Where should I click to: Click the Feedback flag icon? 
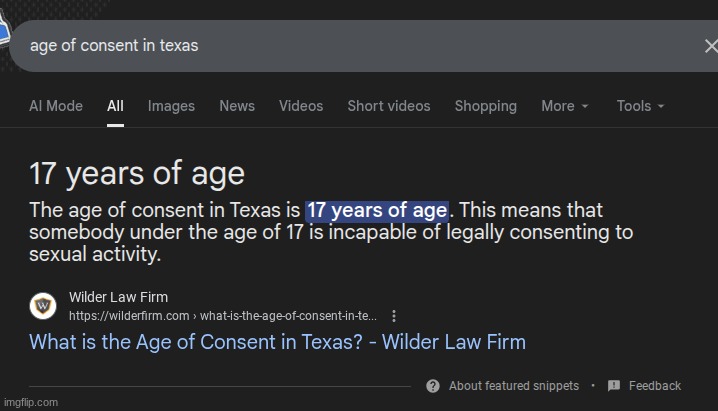coord(614,386)
